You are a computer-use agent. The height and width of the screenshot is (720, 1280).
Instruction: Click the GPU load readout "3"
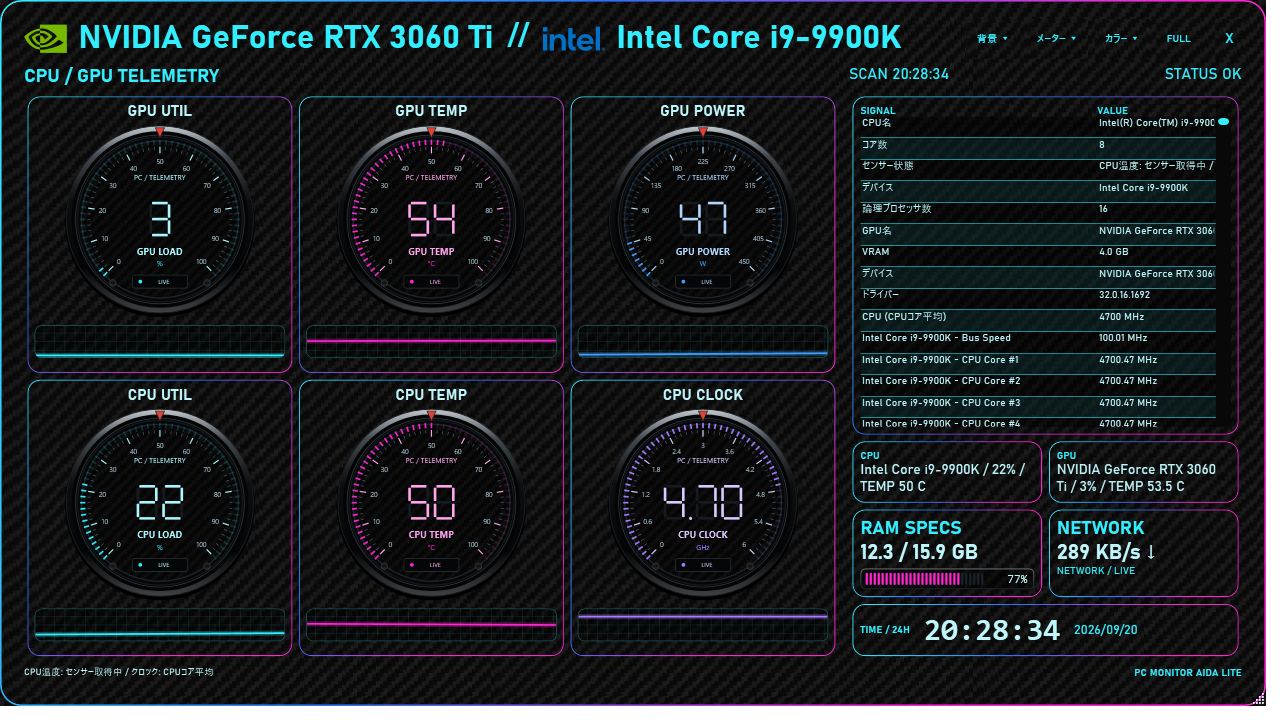[160, 219]
